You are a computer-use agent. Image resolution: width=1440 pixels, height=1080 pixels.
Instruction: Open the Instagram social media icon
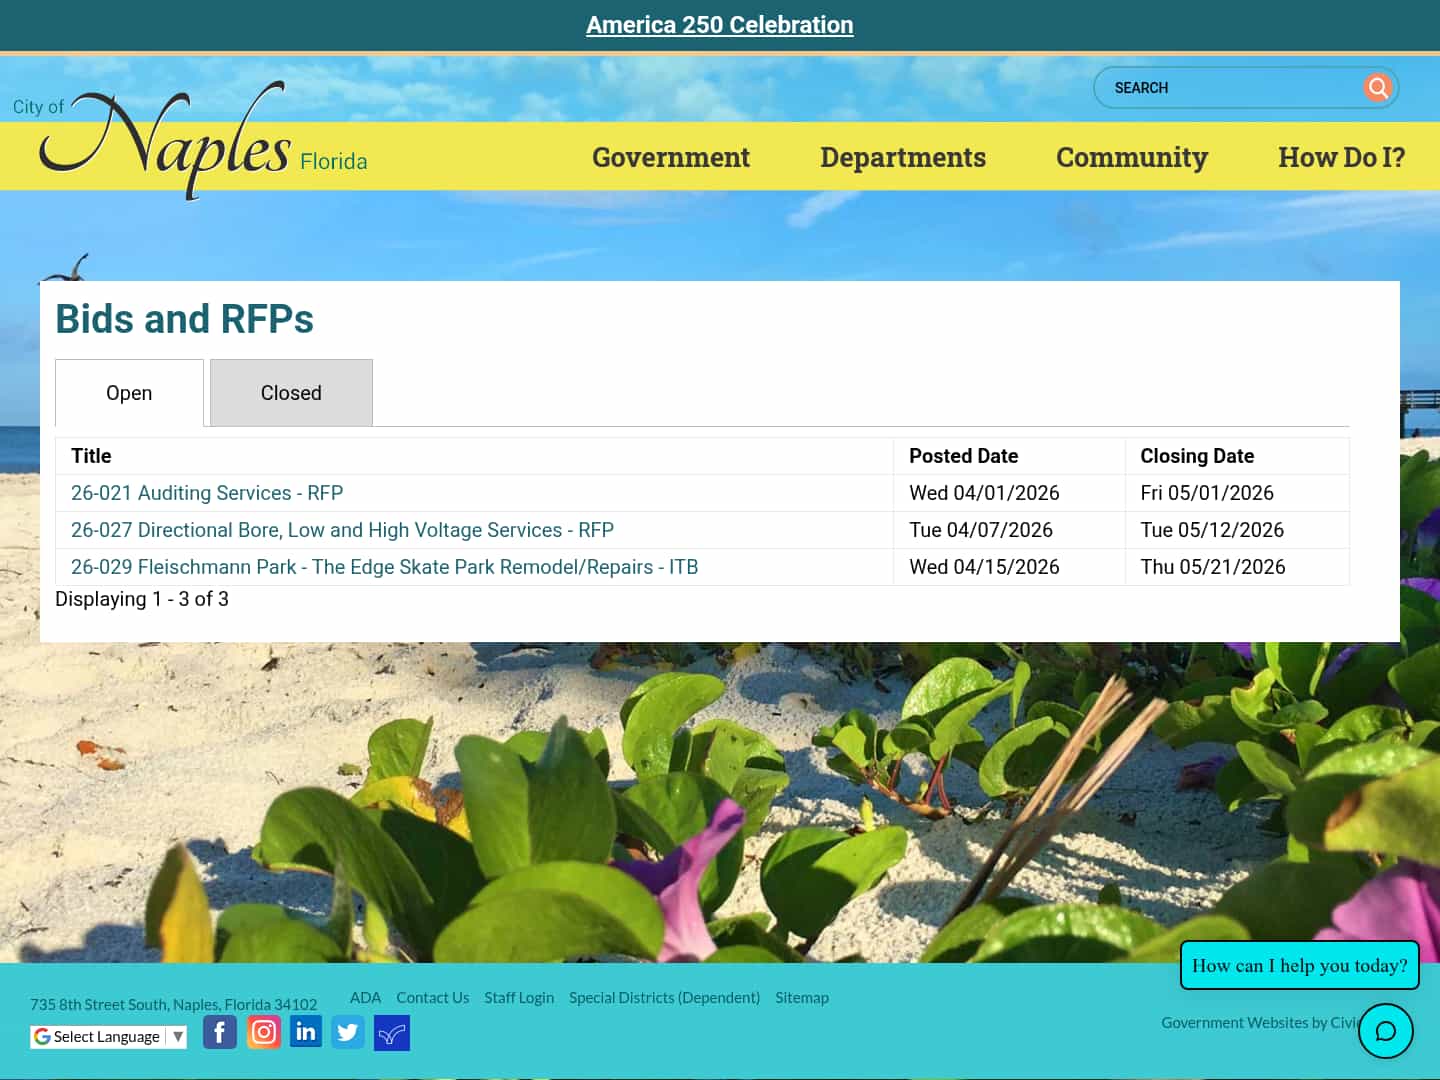(x=263, y=1031)
